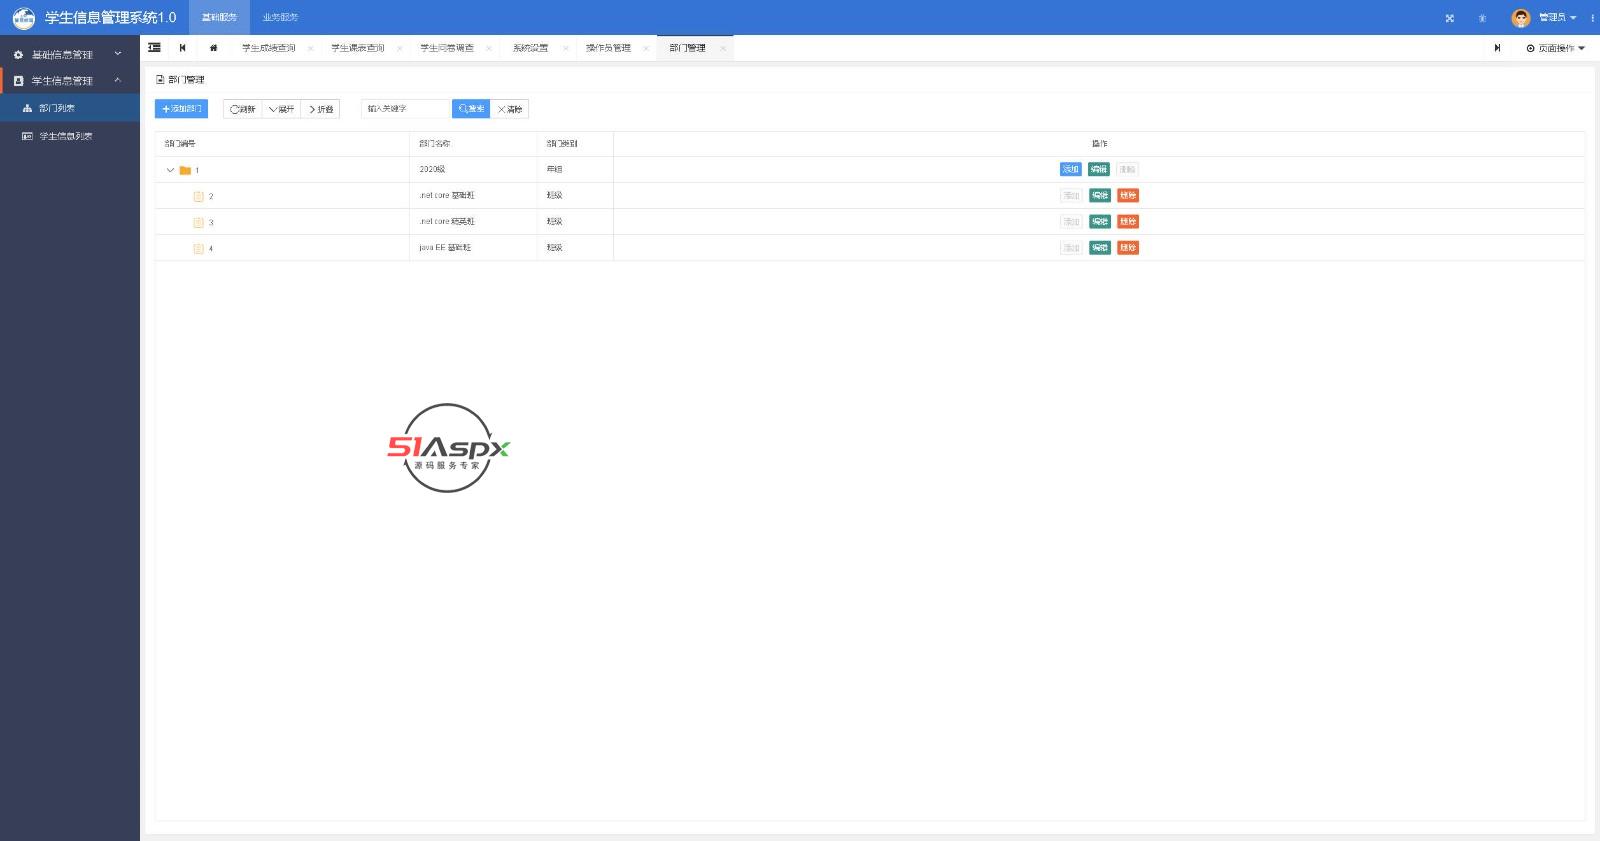The height and width of the screenshot is (841, 1600).
Task: Switch to the 学生成绩查询 tab
Action: click(x=268, y=48)
